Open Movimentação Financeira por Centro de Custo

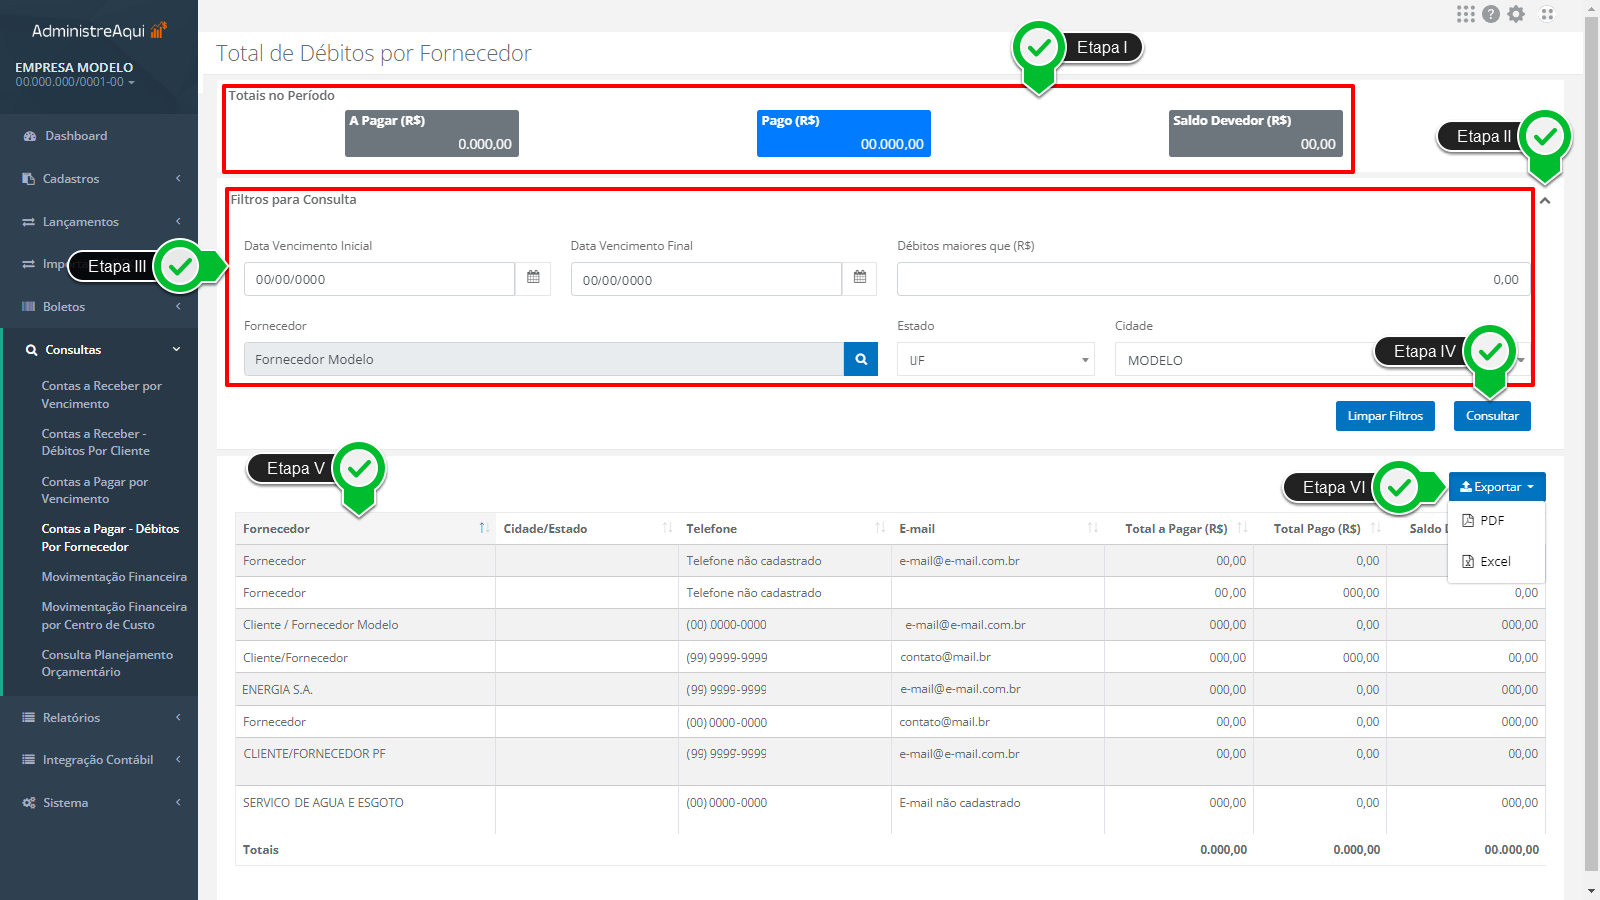[114, 616]
